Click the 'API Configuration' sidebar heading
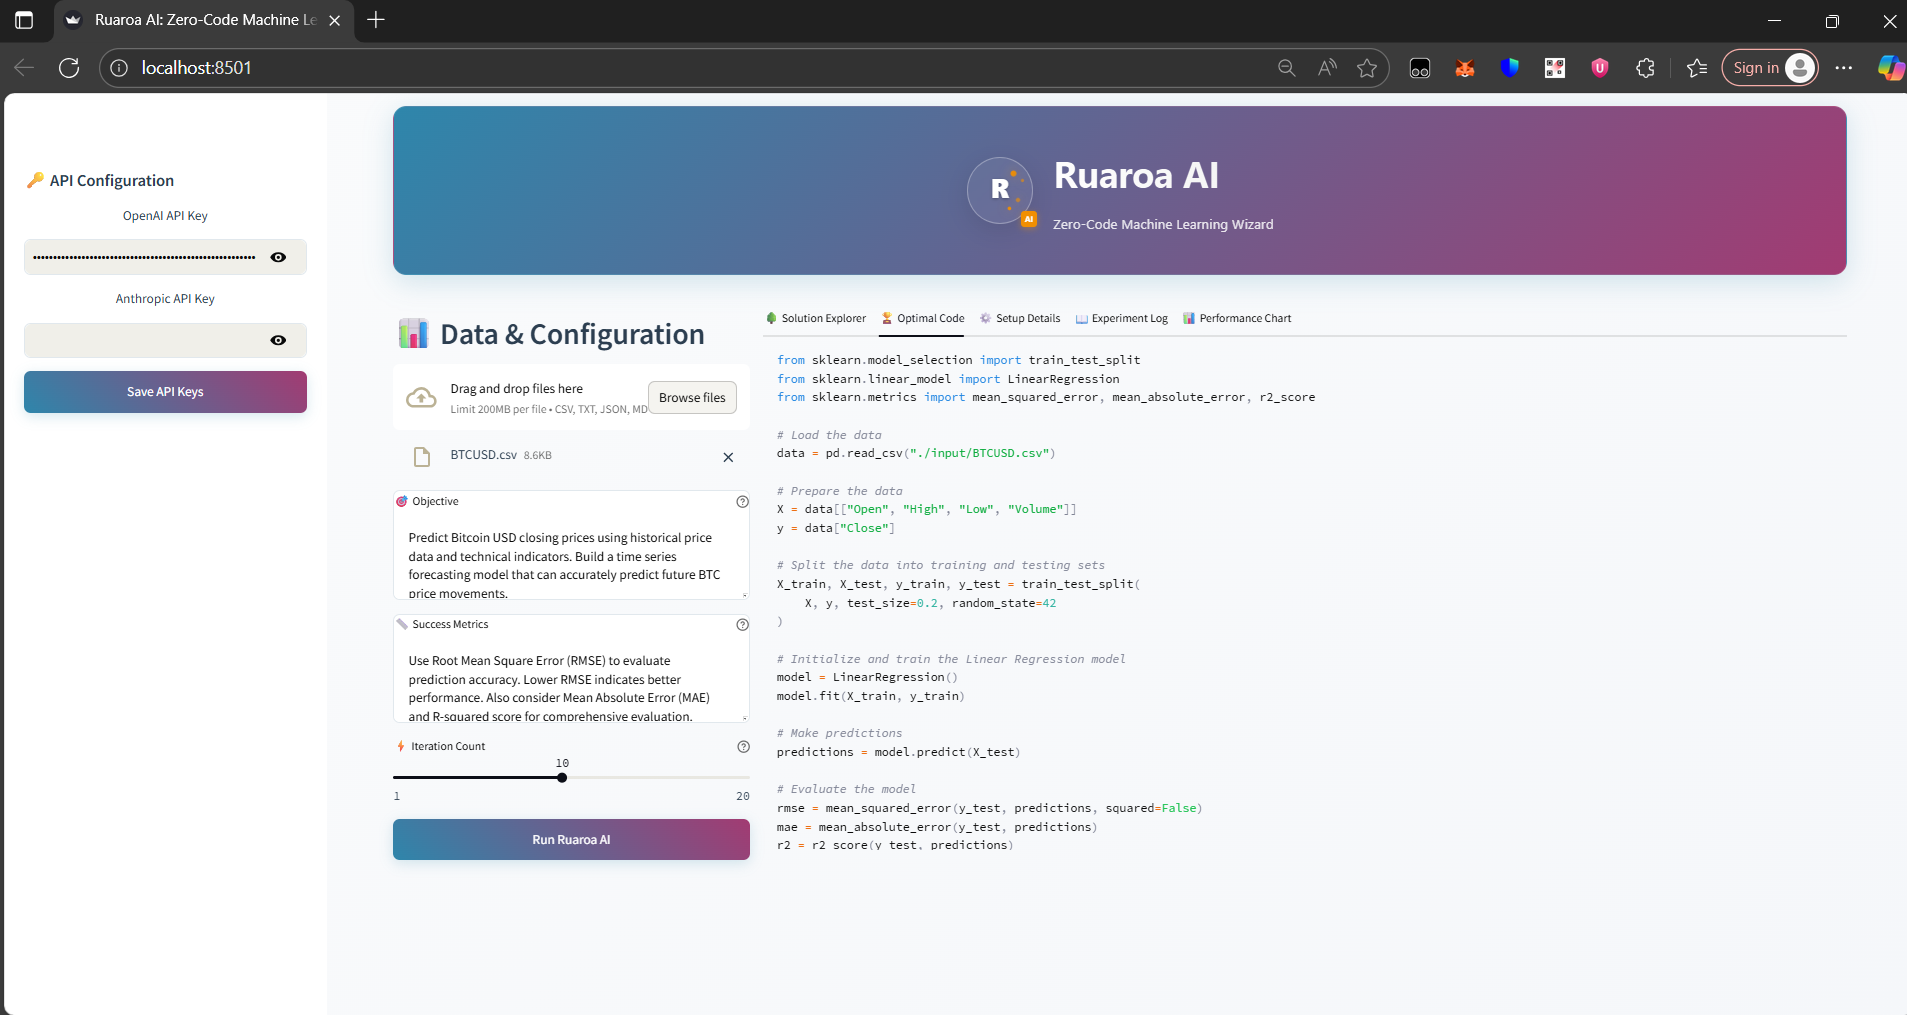Image resolution: width=1907 pixels, height=1015 pixels. point(112,180)
